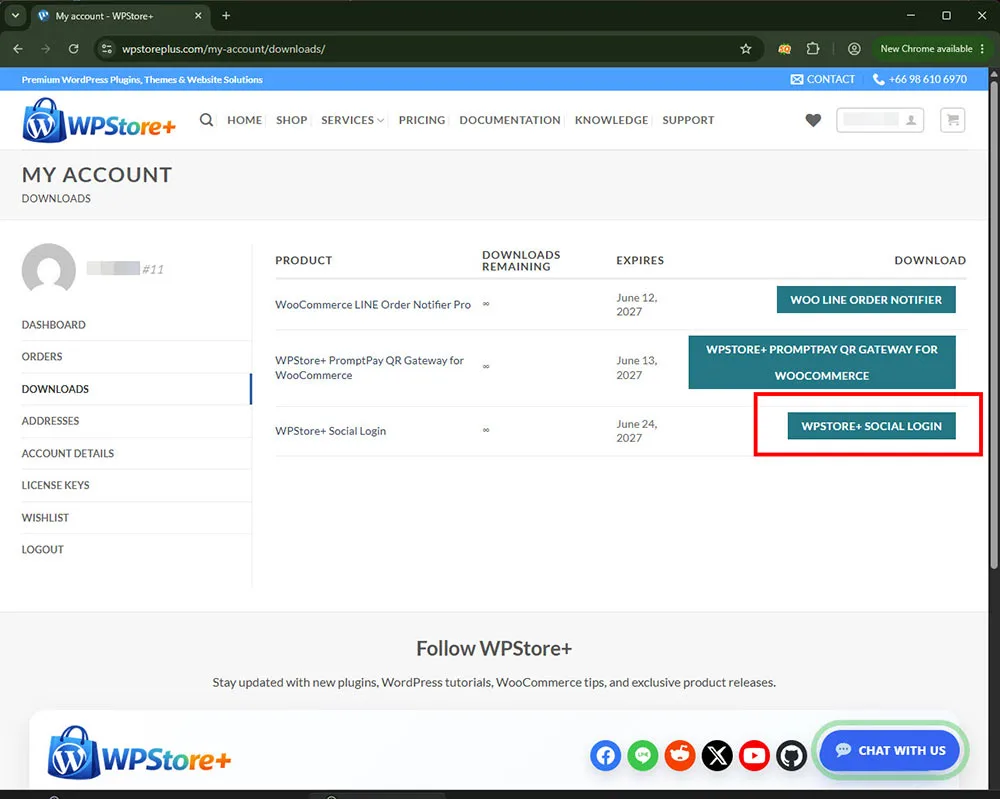Click the 'Follow WPStore+' heading
1000x799 pixels.
(x=494, y=649)
